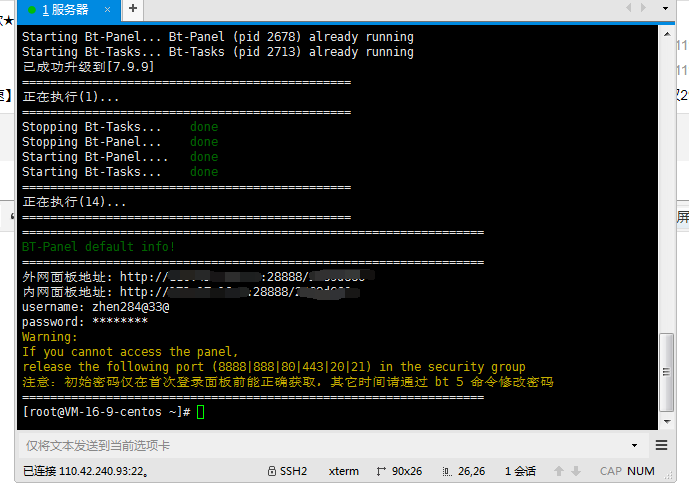Click the 'username: zhen284@33@' line
This screenshot has height=483, width=689.
pyautogui.click(x=96, y=307)
